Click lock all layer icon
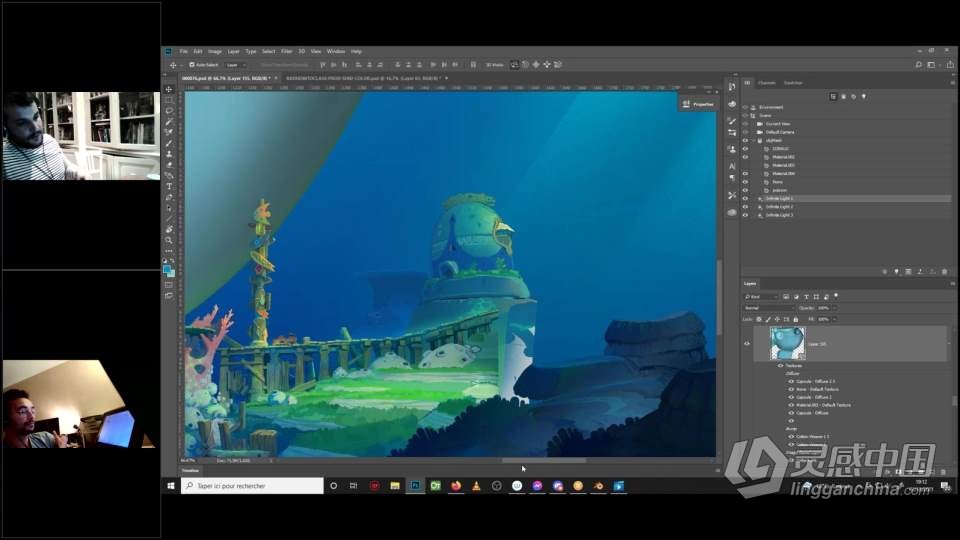 796,320
